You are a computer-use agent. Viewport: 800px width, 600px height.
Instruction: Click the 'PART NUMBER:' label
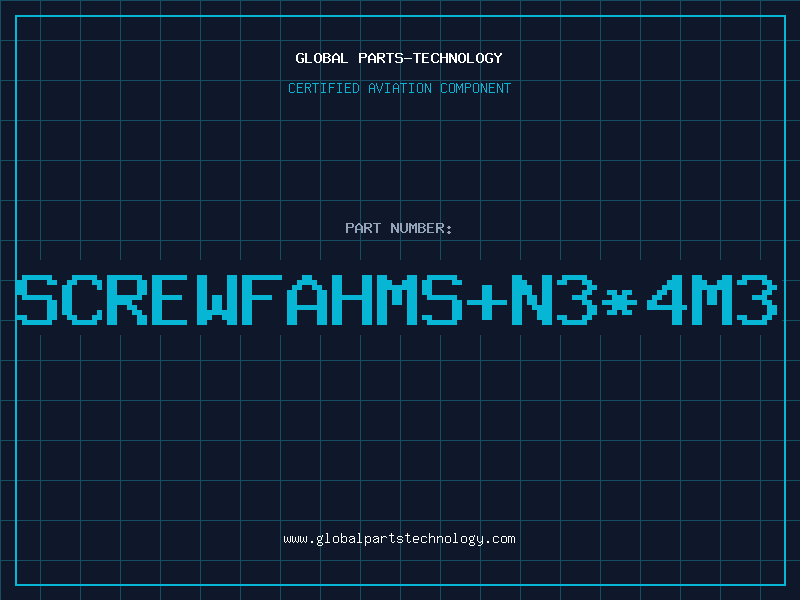399,228
